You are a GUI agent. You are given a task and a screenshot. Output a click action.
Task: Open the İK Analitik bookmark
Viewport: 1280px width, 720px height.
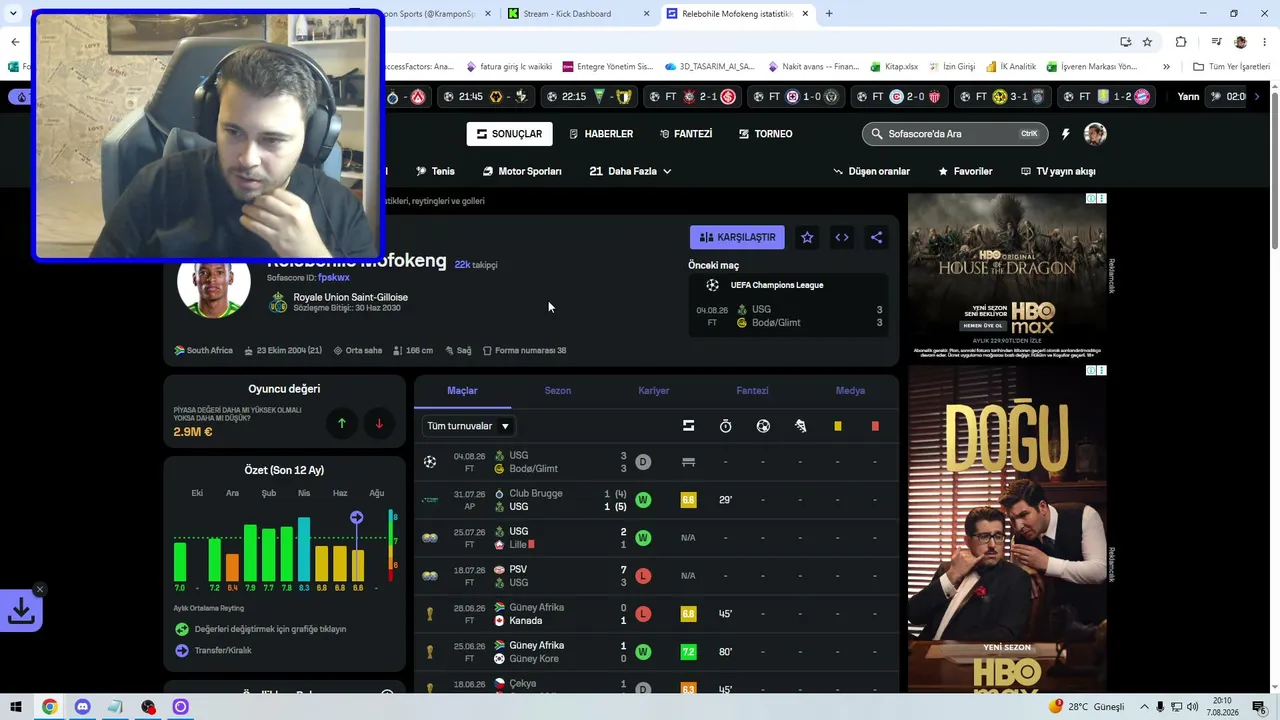click(1011, 67)
